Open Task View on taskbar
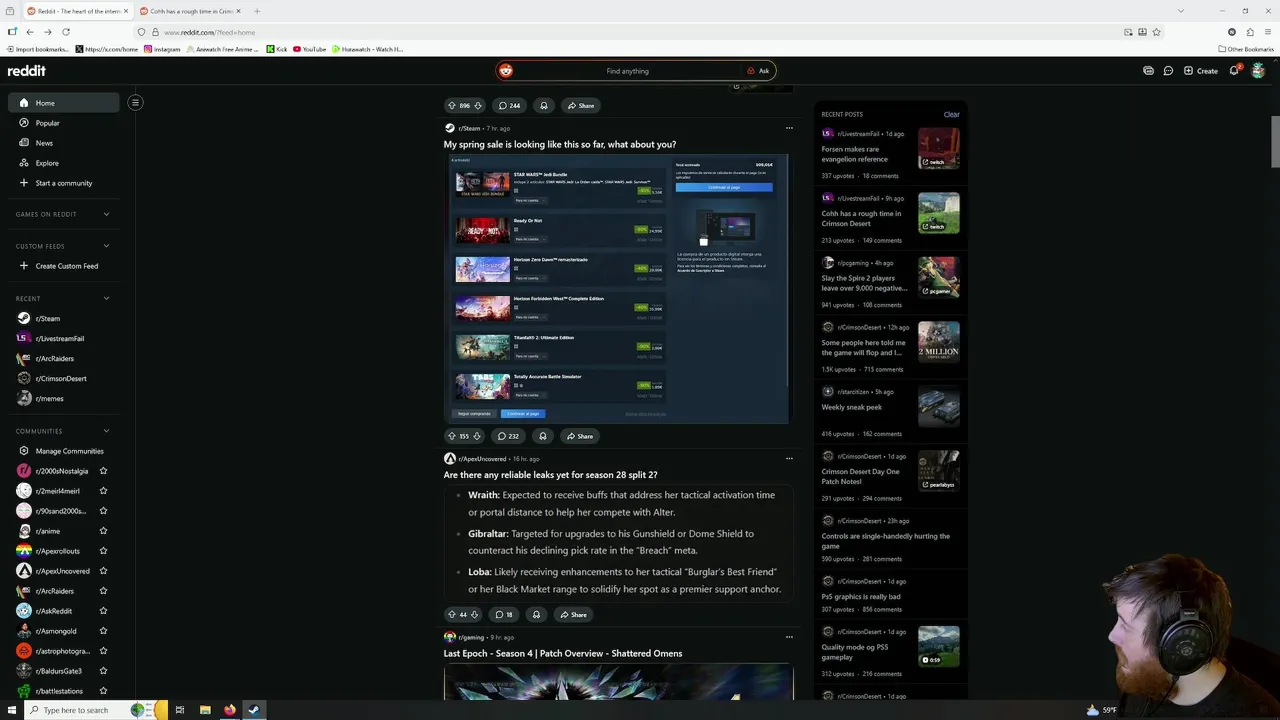This screenshot has width=1280, height=720. point(180,710)
